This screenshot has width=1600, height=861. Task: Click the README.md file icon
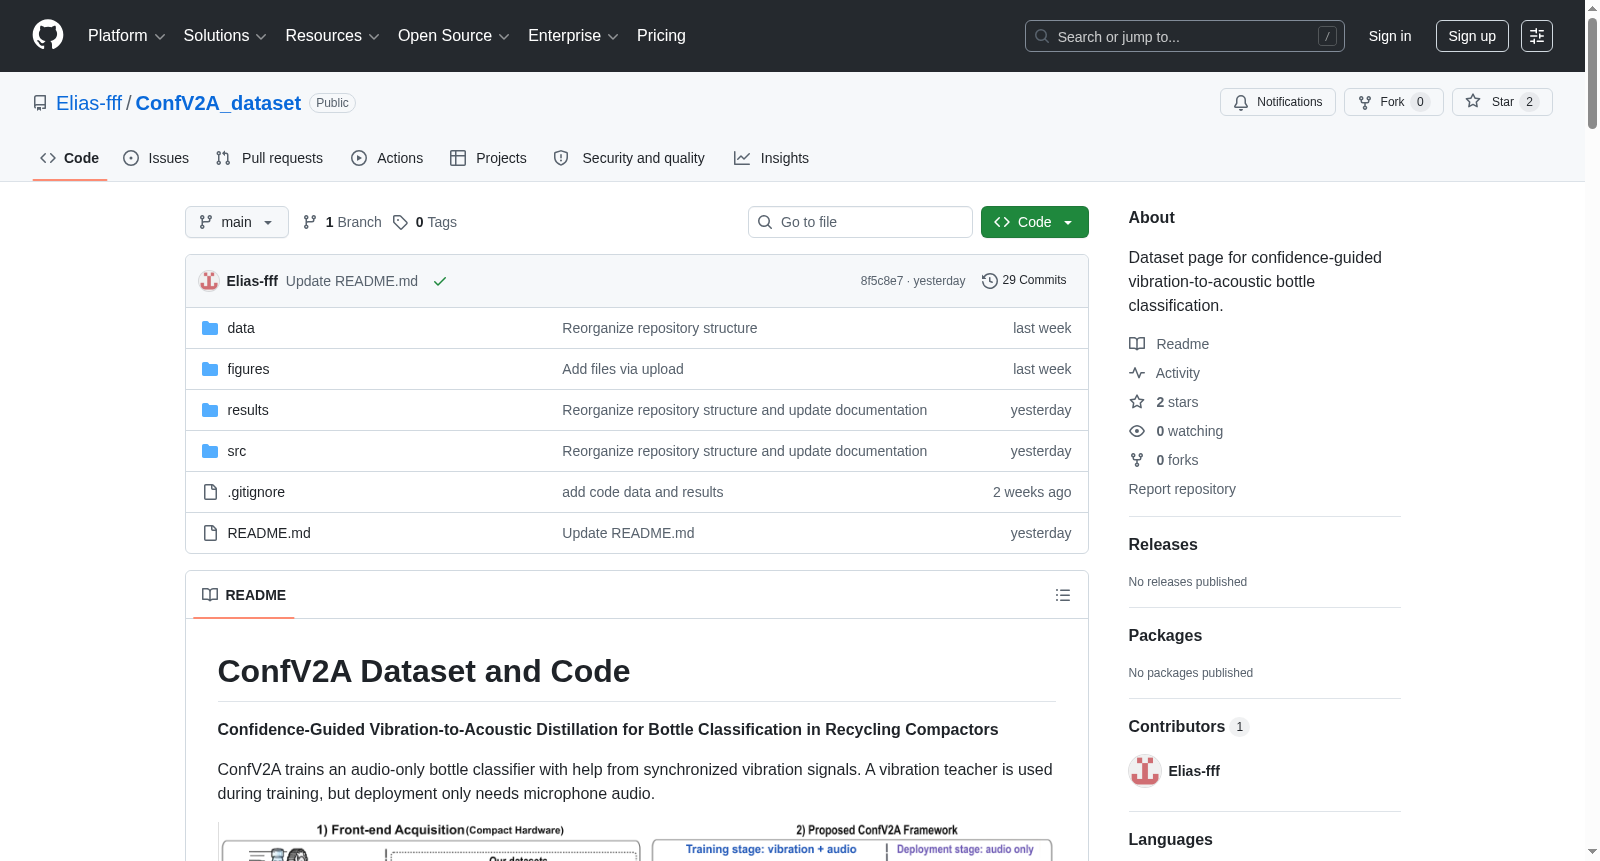[x=210, y=533]
